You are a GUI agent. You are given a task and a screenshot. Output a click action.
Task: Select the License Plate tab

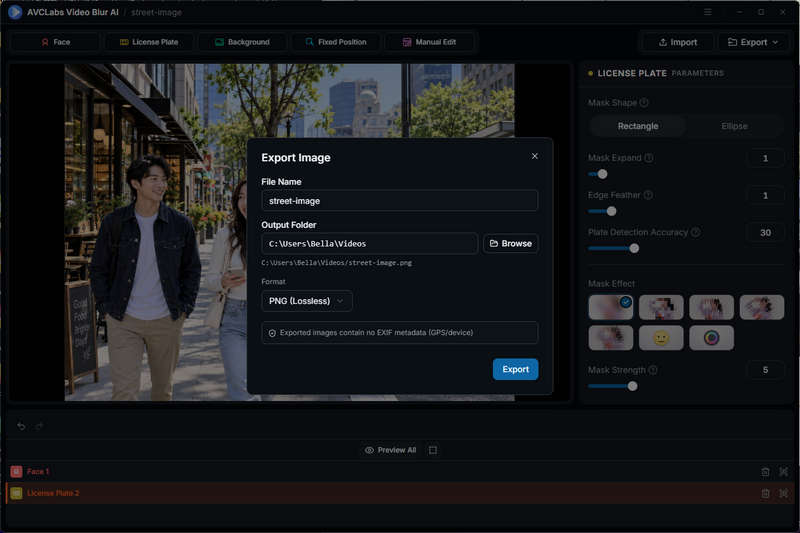coord(149,42)
